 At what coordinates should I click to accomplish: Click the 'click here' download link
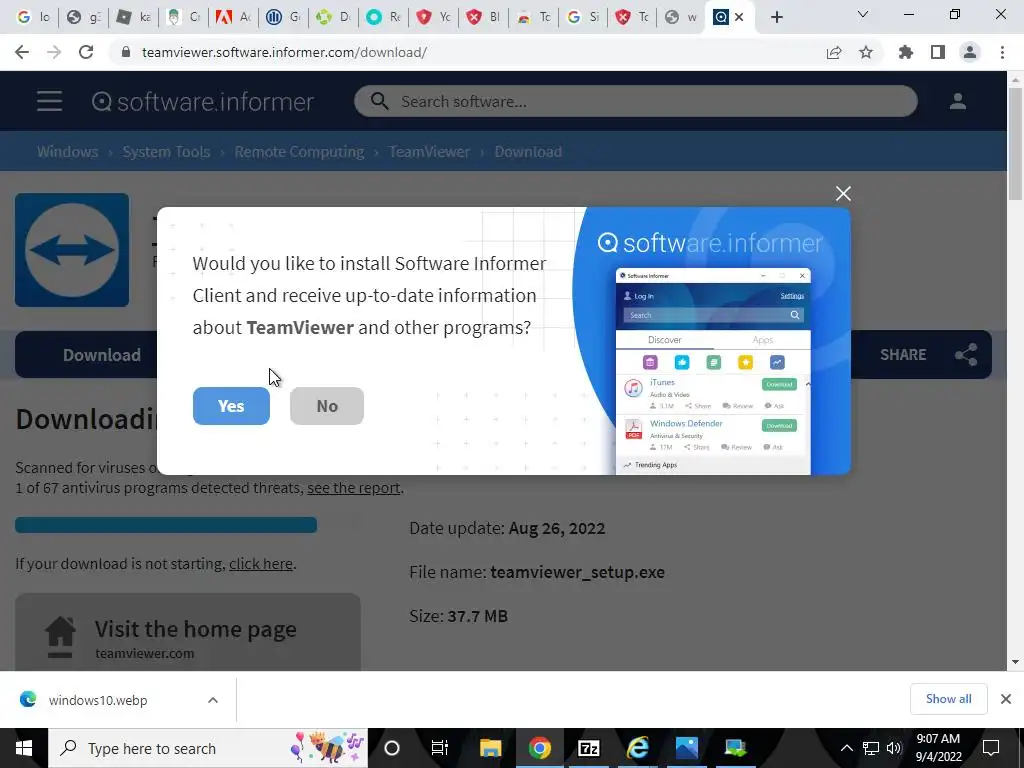261,564
